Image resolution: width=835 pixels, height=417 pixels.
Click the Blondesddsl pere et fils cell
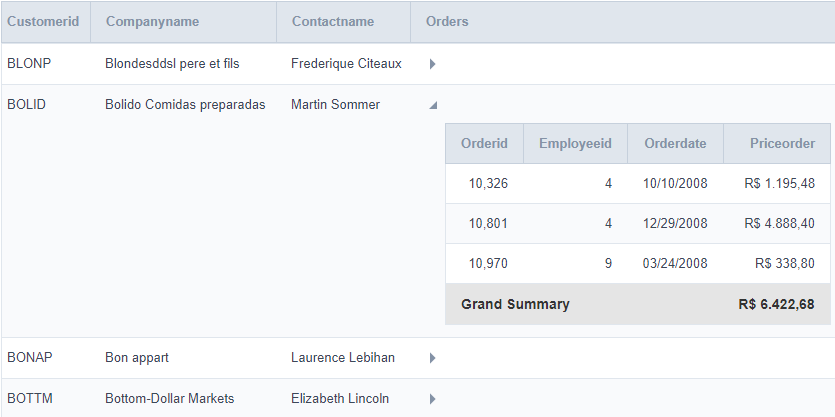(x=172, y=64)
